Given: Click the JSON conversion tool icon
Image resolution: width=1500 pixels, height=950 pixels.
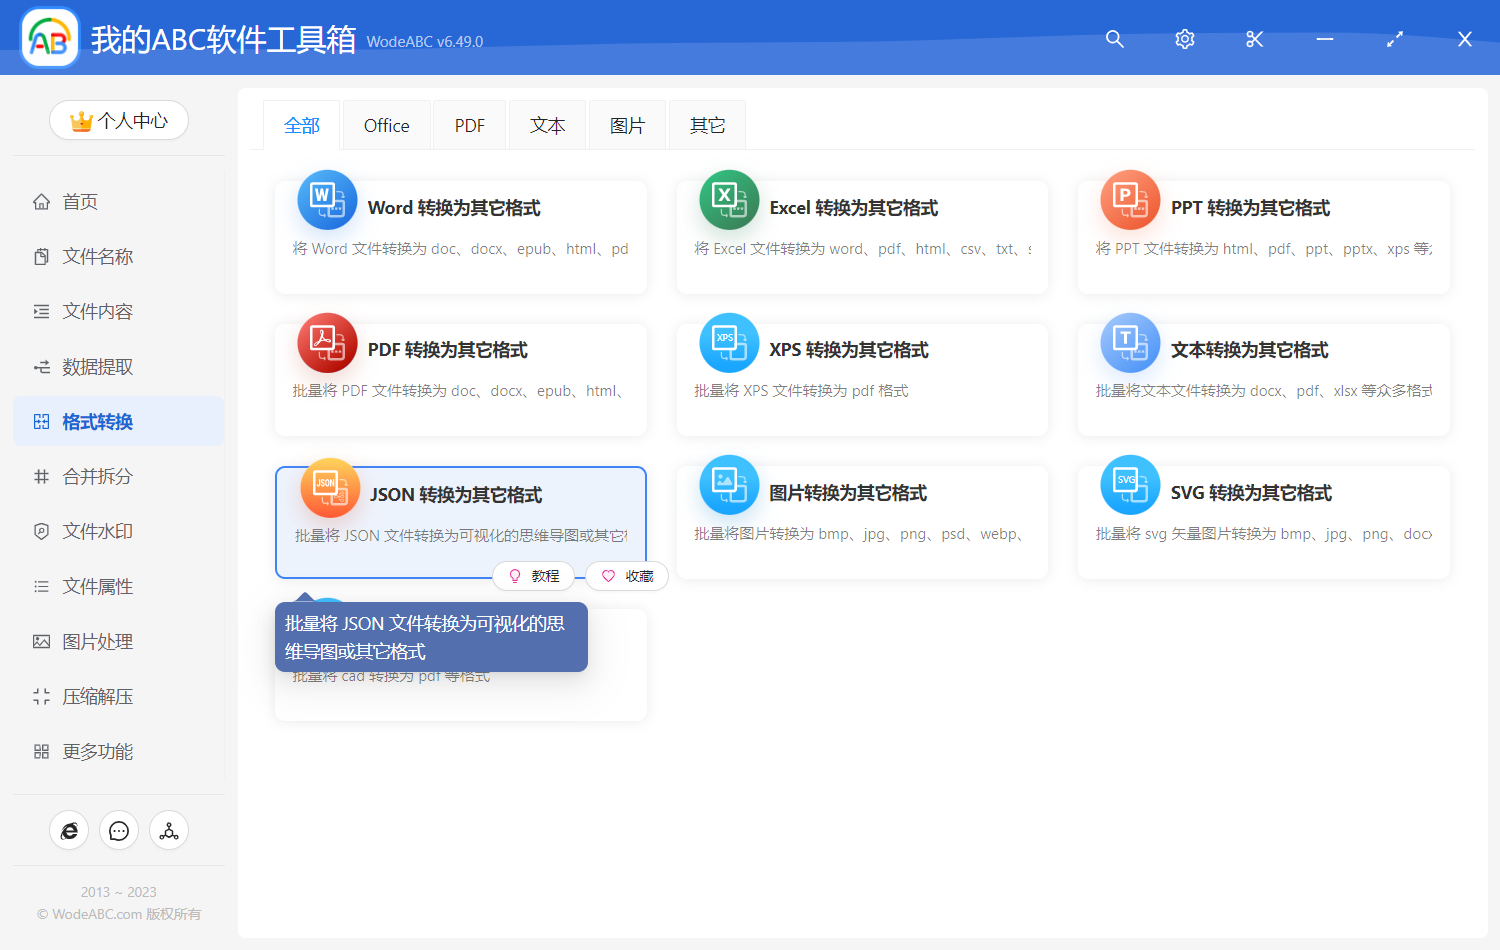Looking at the screenshot, I should (330, 487).
